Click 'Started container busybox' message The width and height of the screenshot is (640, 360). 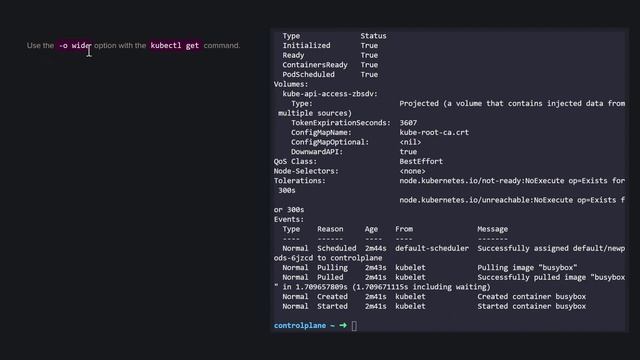[x=531, y=306]
